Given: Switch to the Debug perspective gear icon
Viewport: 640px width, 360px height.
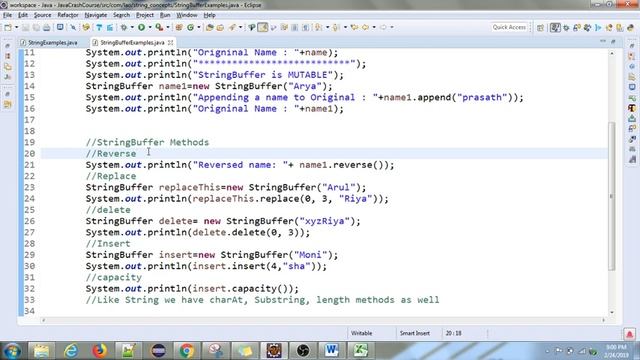Looking at the screenshot, I should (566, 28).
